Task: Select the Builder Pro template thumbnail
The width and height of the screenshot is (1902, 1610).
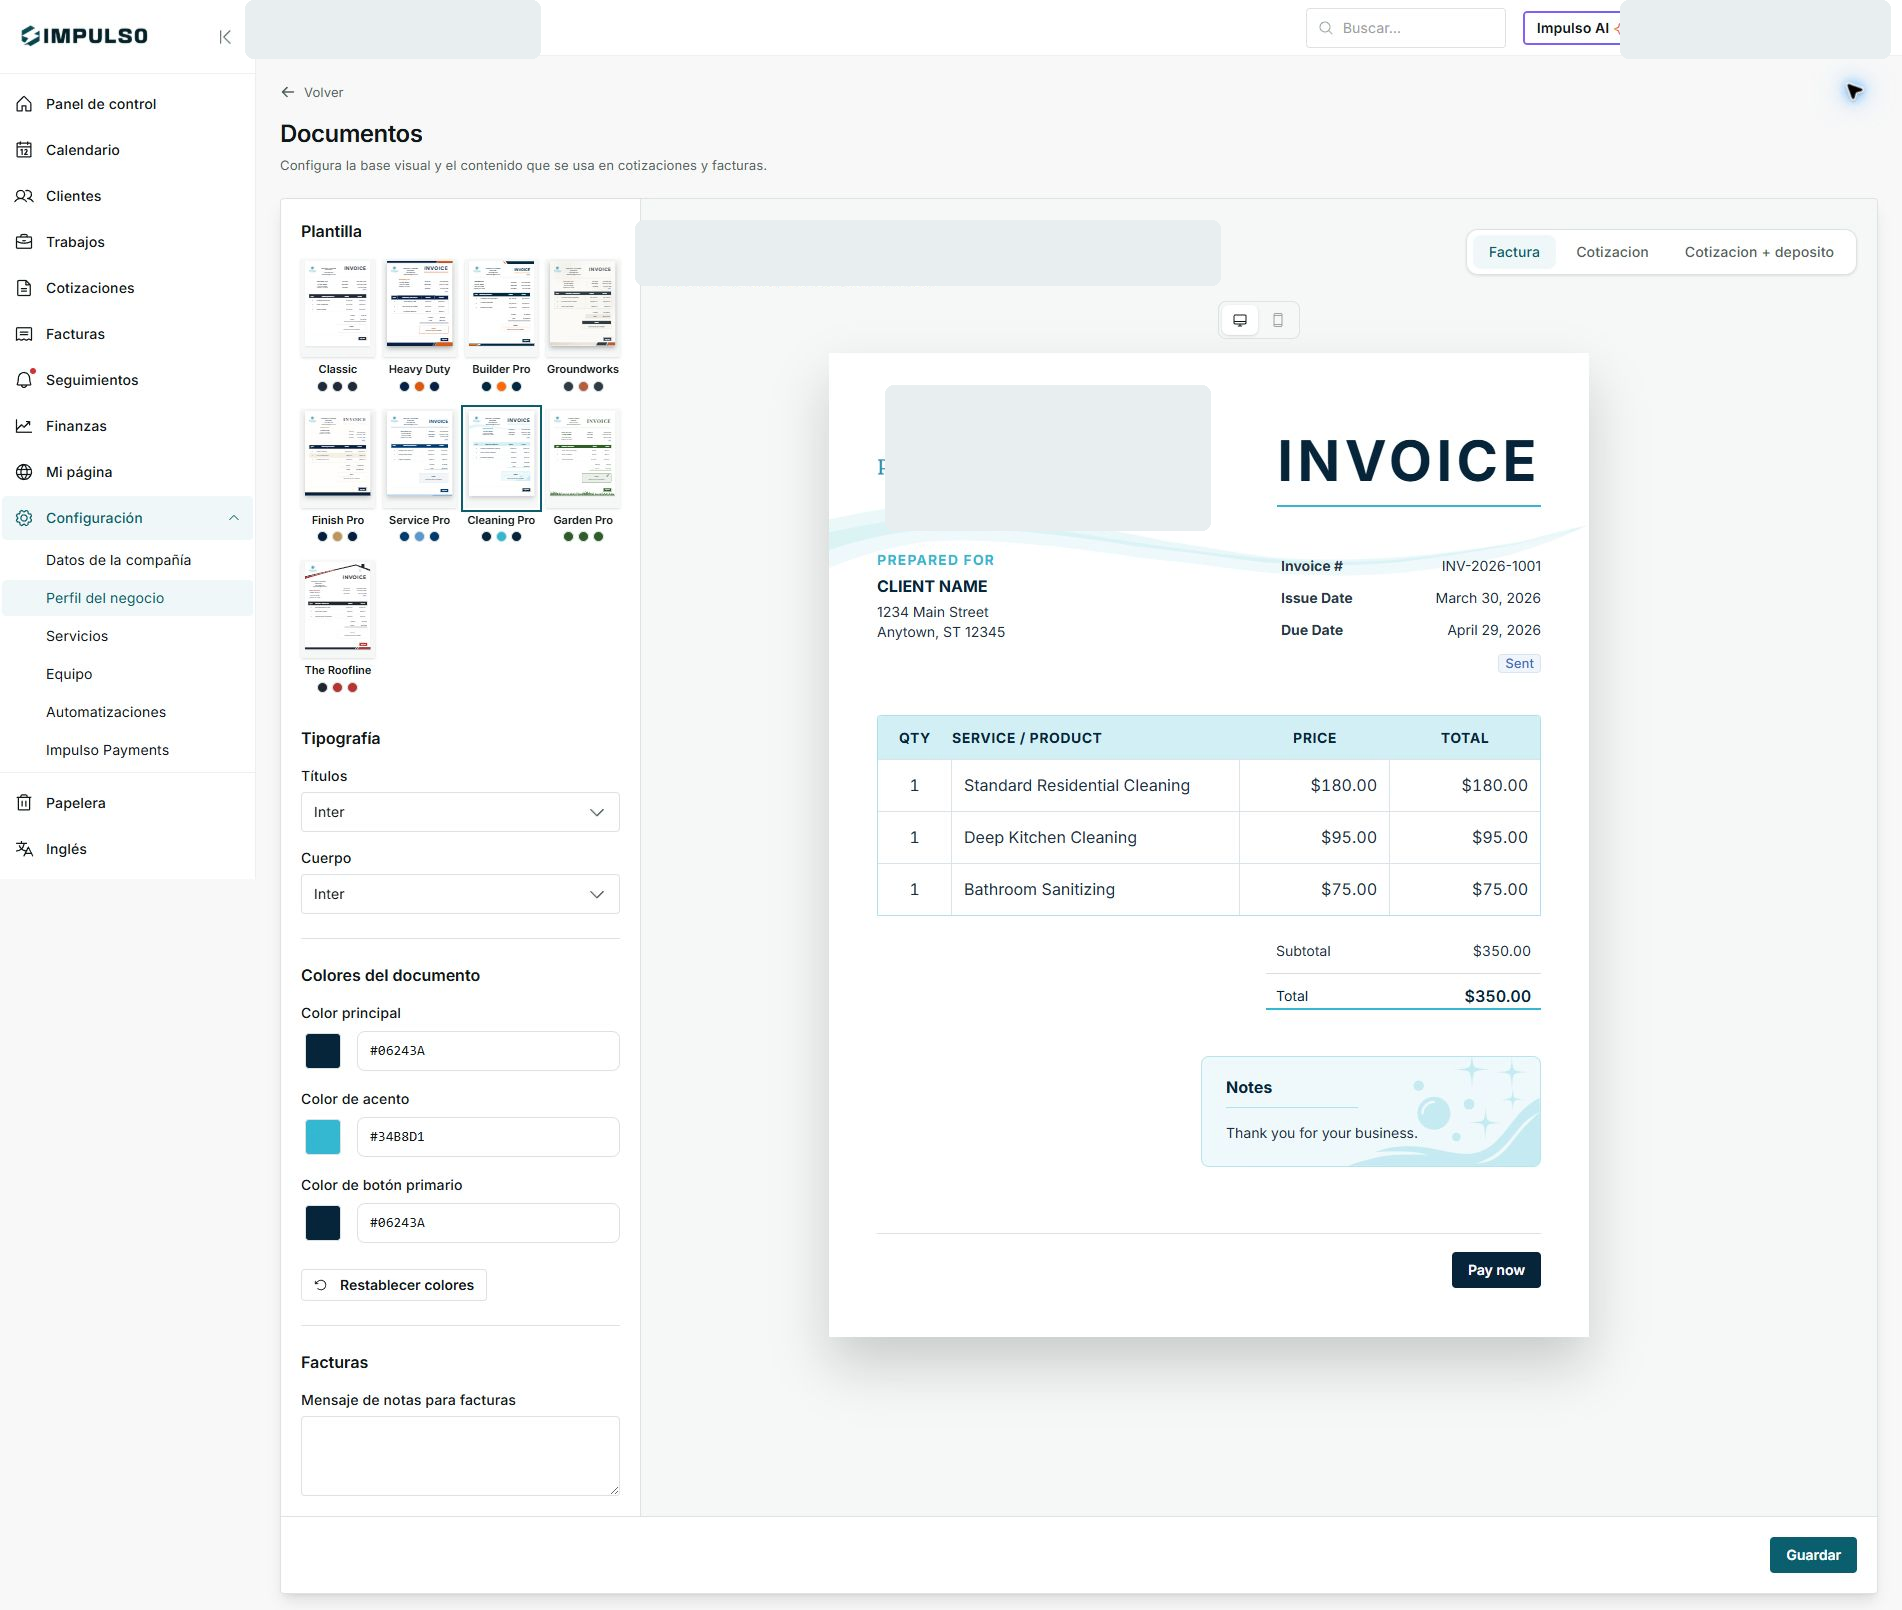Action: coord(501,307)
